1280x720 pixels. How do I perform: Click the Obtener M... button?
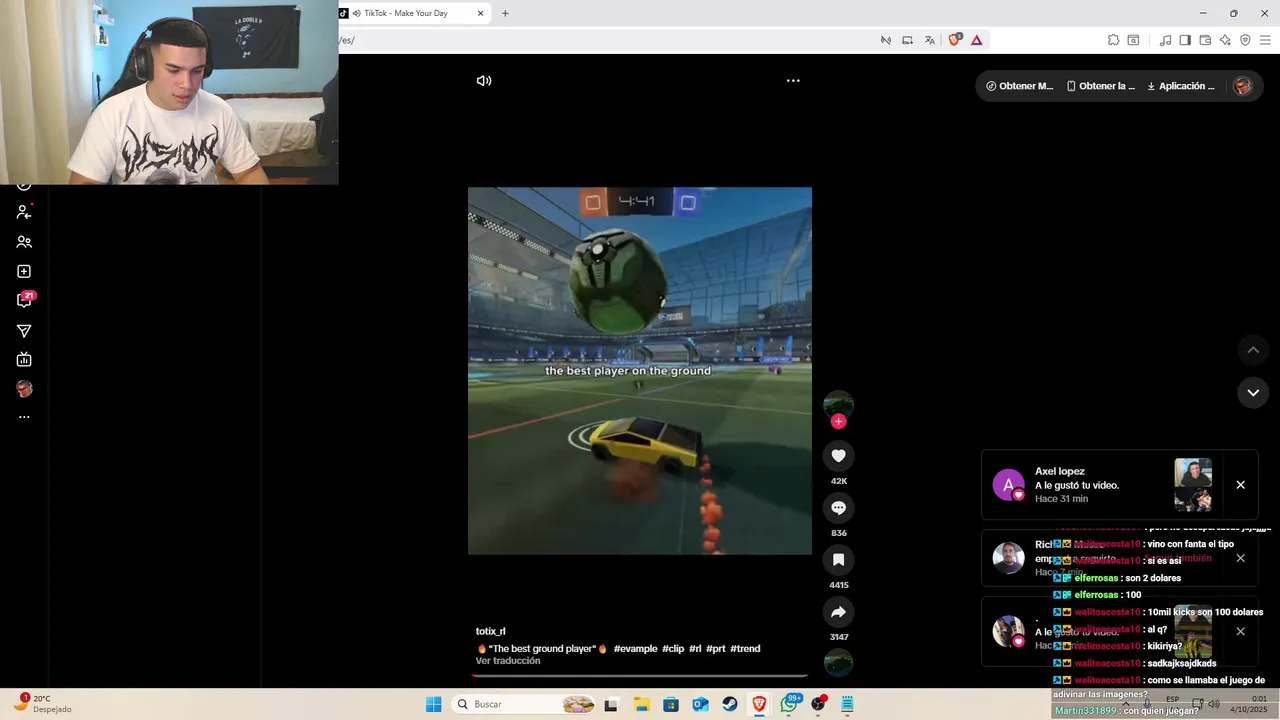coord(1020,86)
